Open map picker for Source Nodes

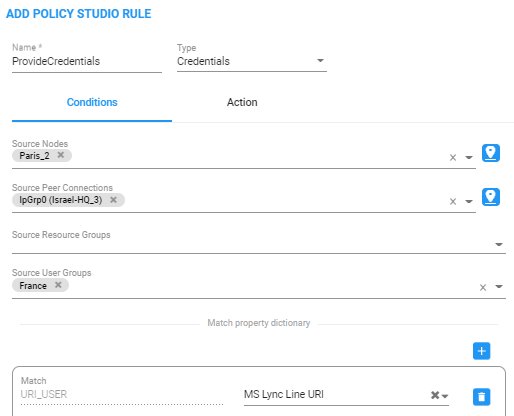coord(490,153)
